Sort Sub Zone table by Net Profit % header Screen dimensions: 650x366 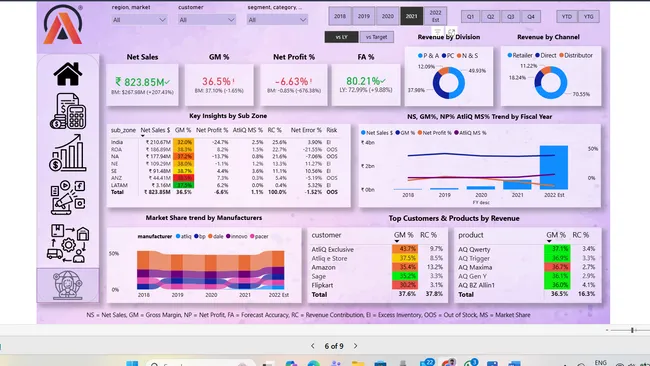coord(212,130)
